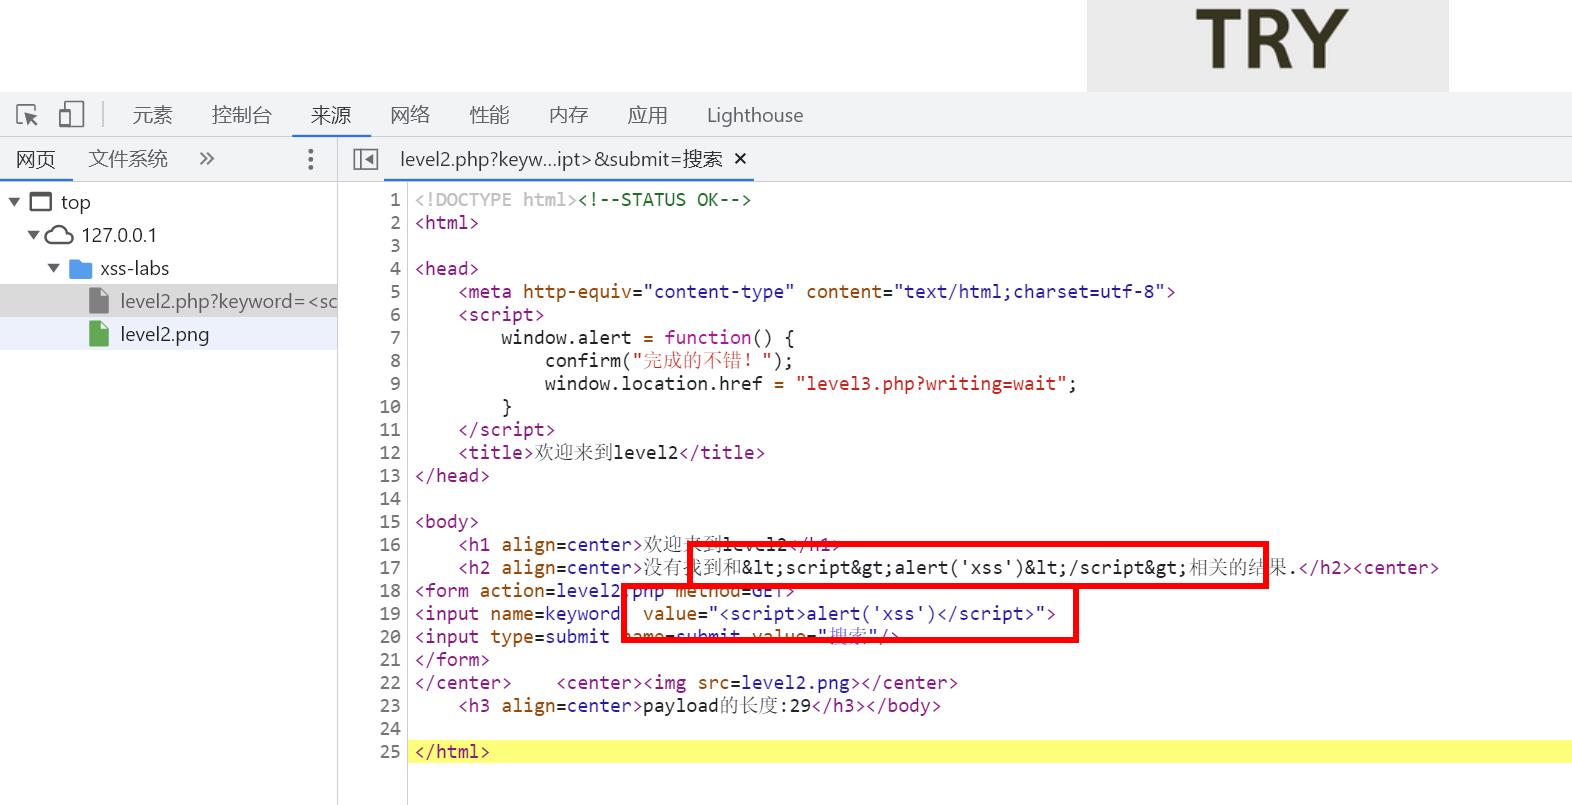The height and width of the screenshot is (805, 1572).
Task: Select the 应用 tab
Action: point(647,115)
